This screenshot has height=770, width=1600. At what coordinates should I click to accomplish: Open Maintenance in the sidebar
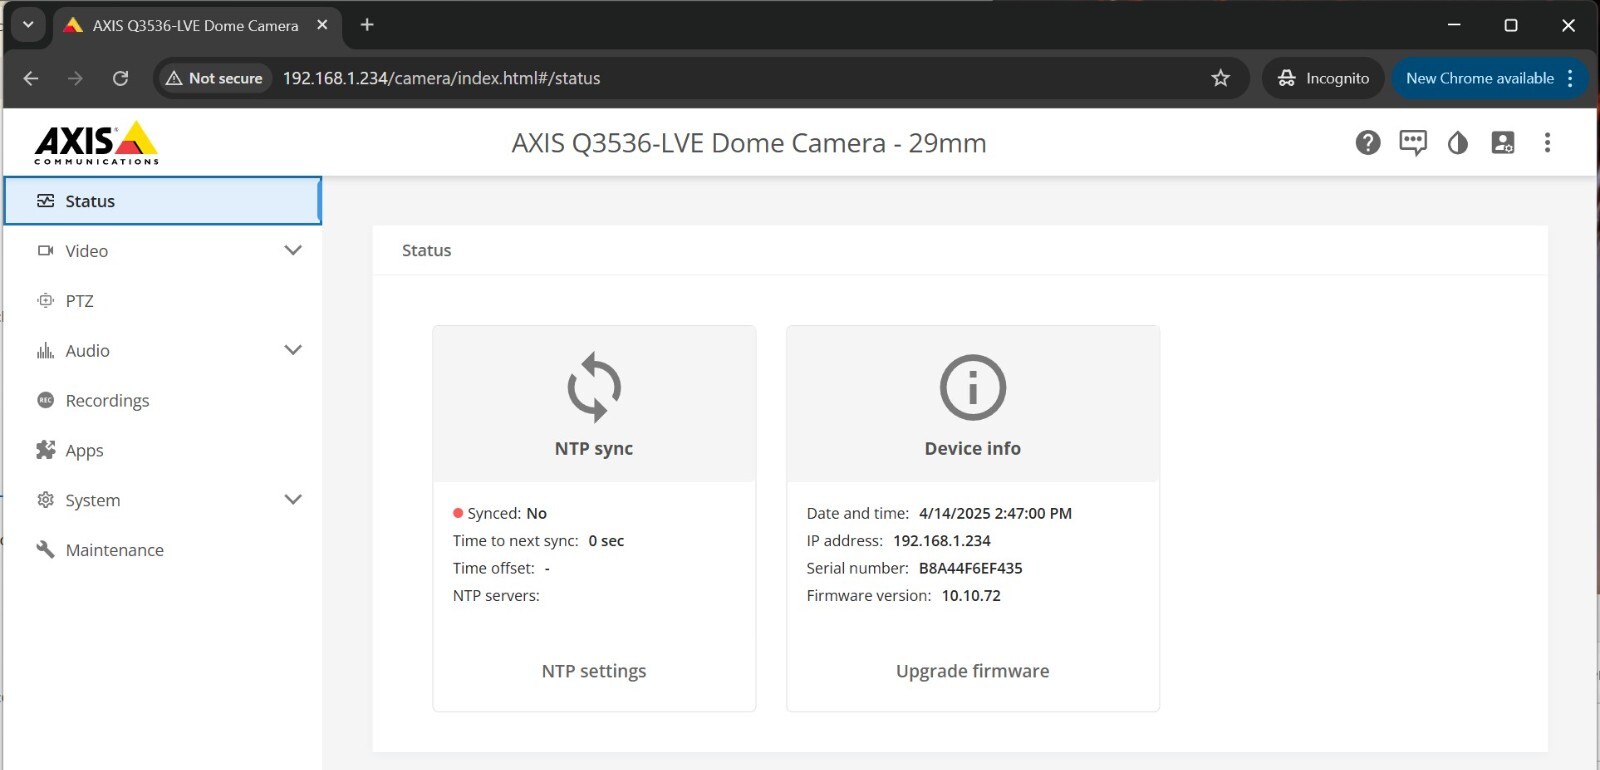tap(162, 550)
